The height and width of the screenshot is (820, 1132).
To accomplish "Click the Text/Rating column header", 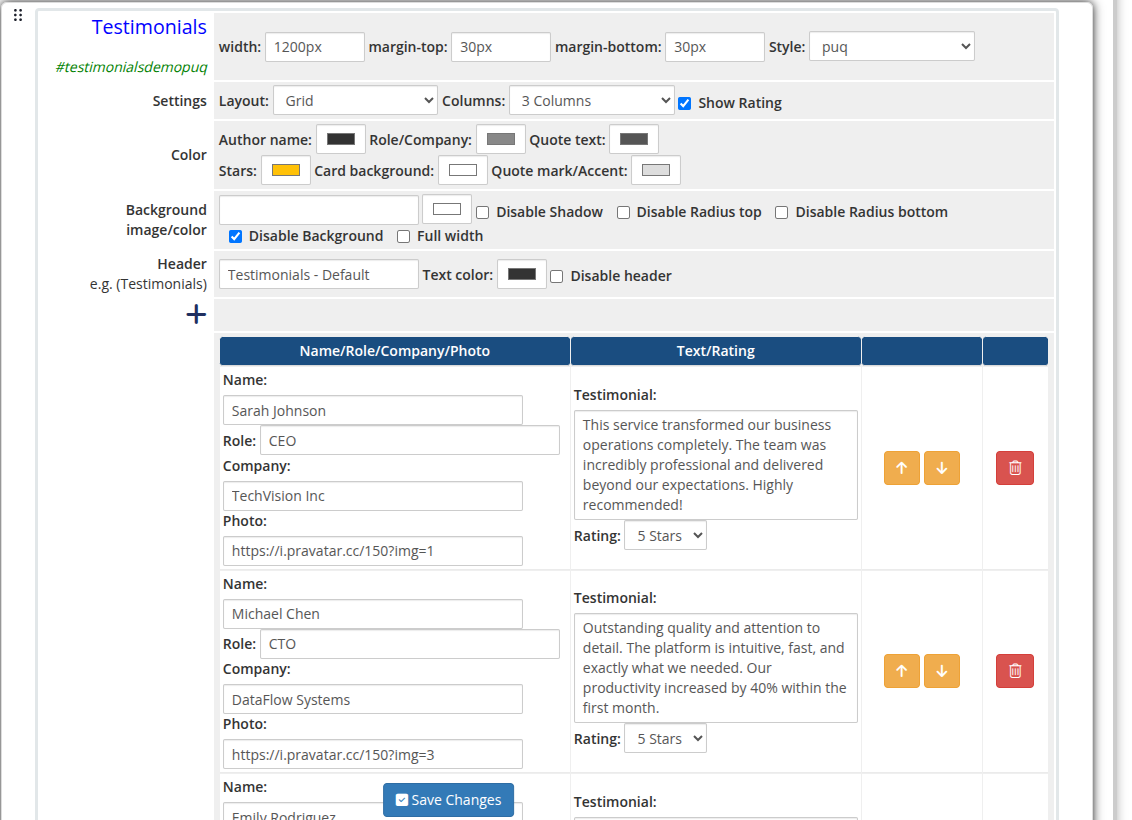I will [715, 351].
